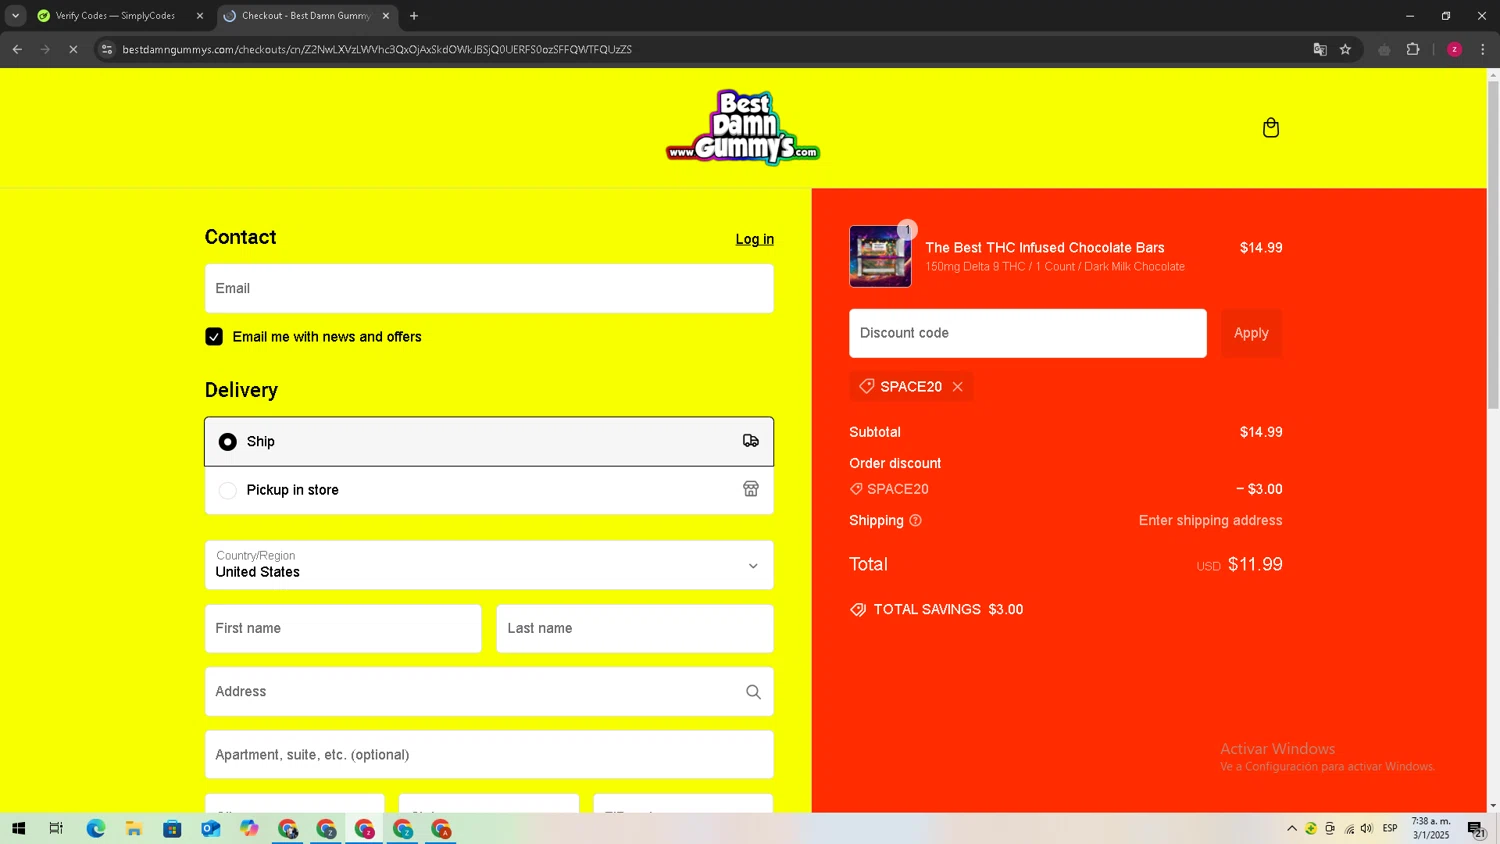Close the Checkout Best Damn Gummy tab
The width and height of the screenshot is (1500, 844).
(386, 16)
